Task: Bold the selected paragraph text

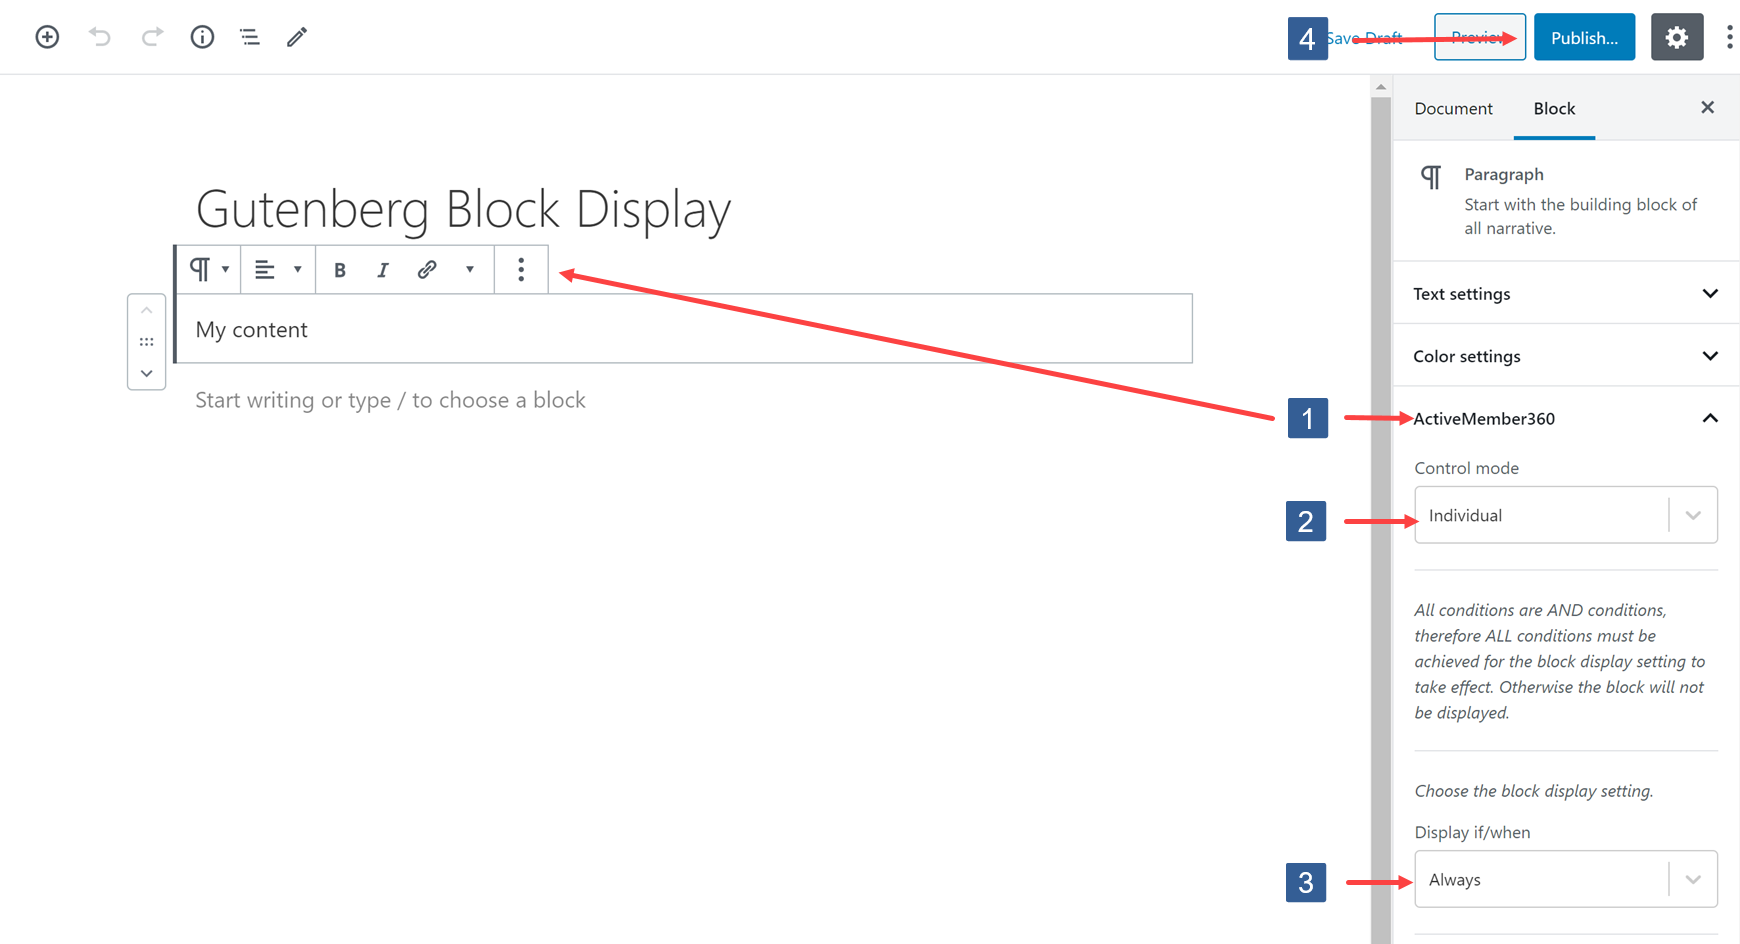Action: click(339, 269)
